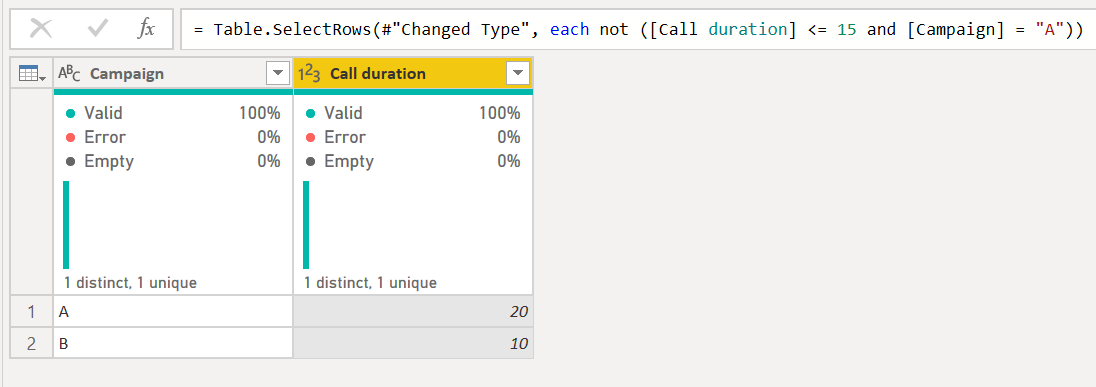Click the Error 0% entry under Call duration
Viewport: 1096px width, 387px height.
click(x=413, y=137)
